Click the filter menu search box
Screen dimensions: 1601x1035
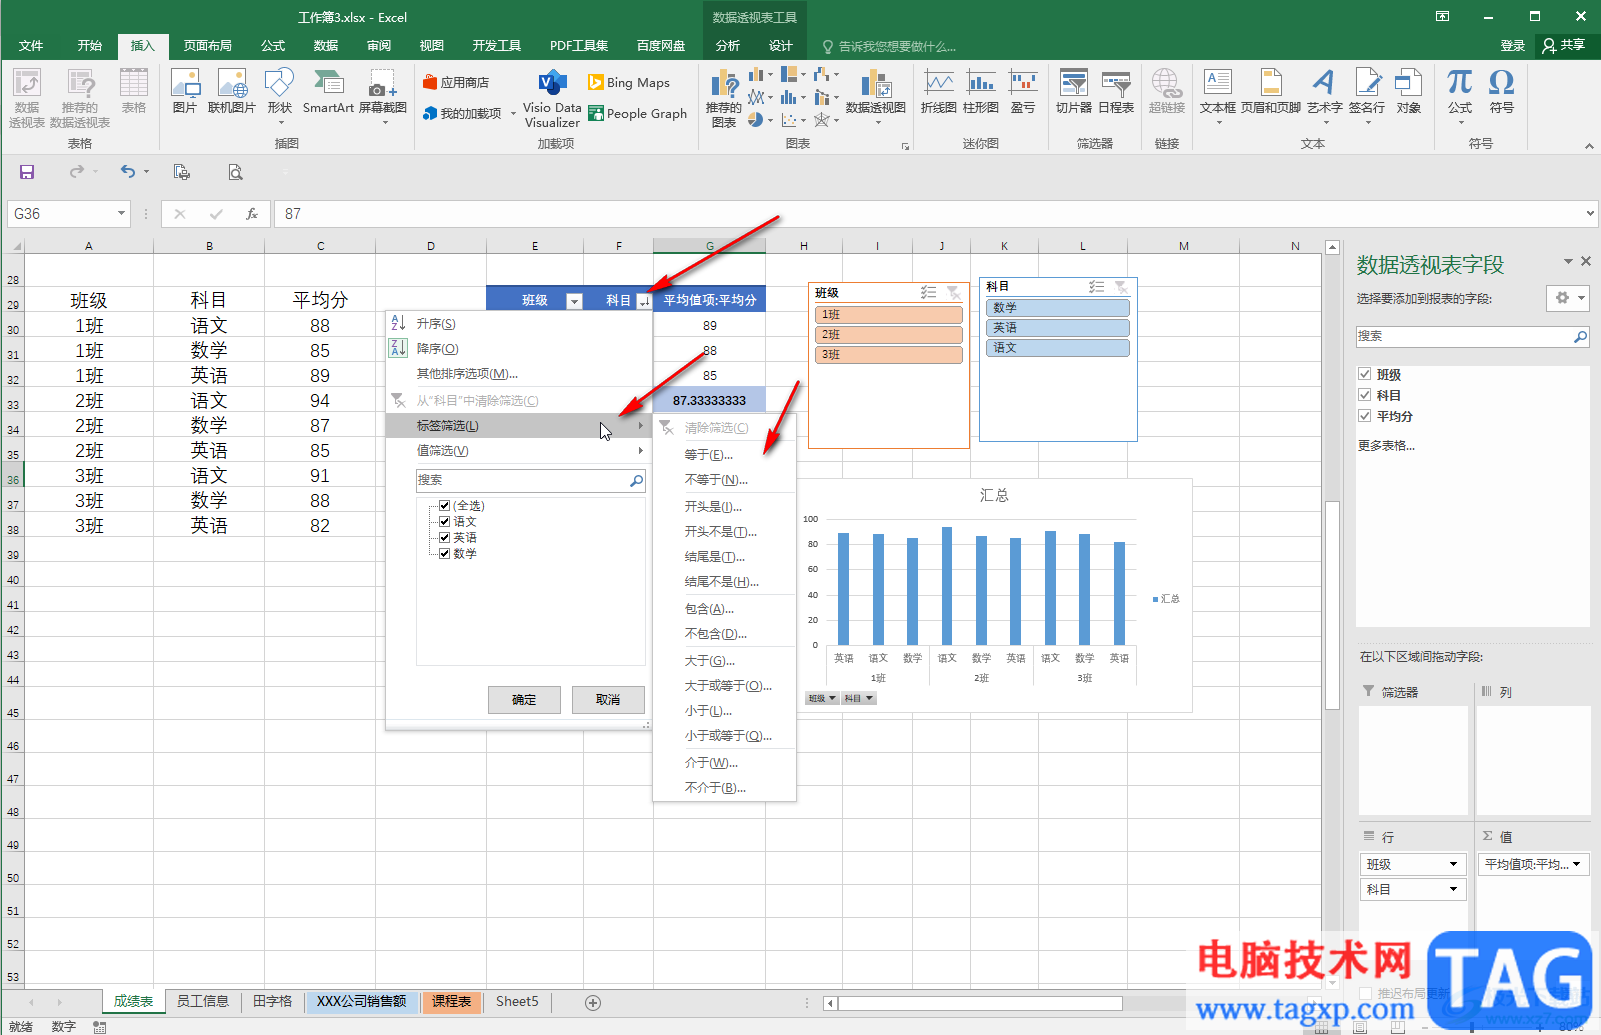click(531, 480)
